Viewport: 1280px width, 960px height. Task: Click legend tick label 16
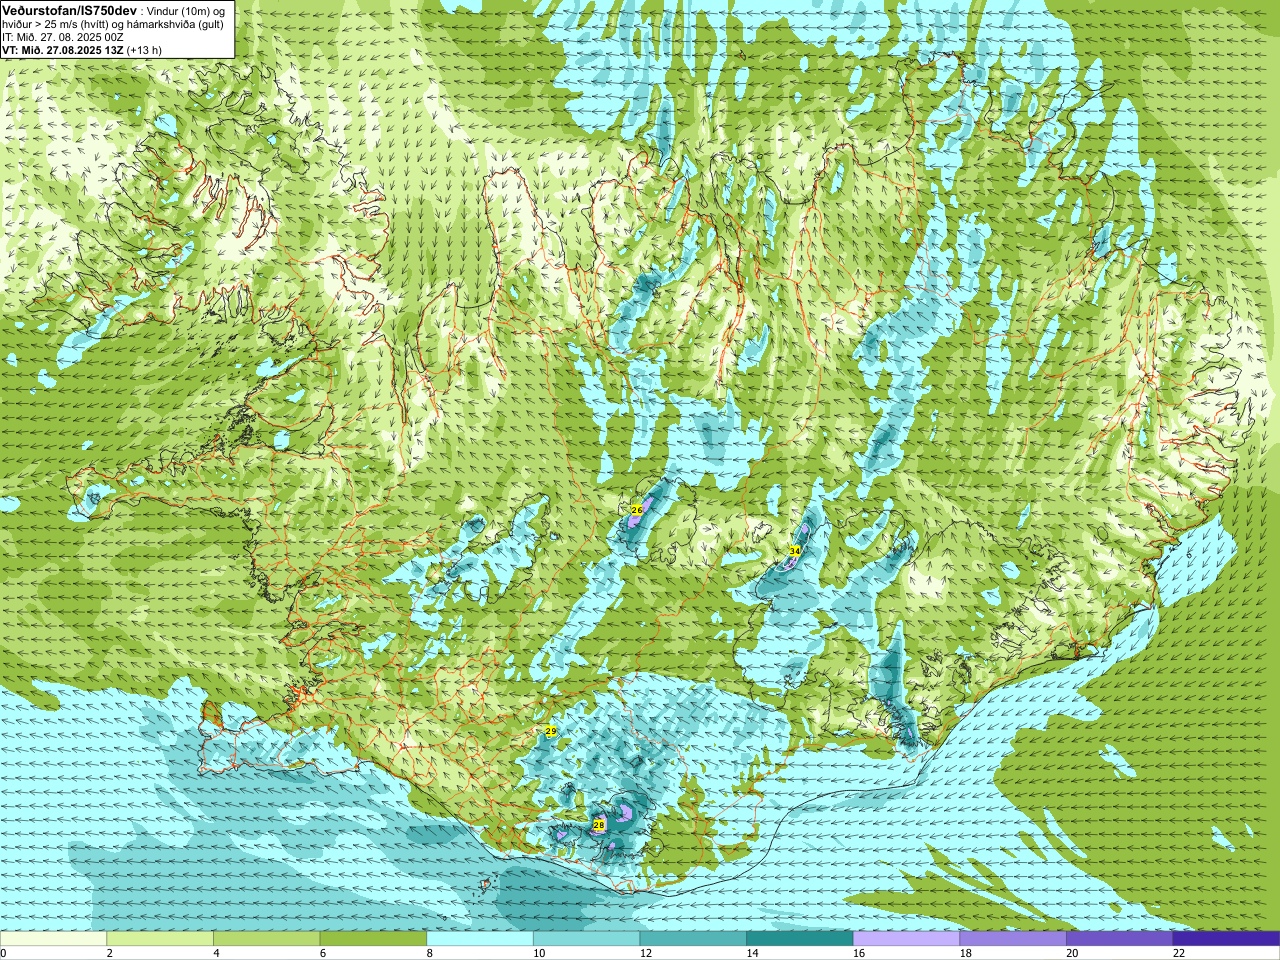point(859,953)
